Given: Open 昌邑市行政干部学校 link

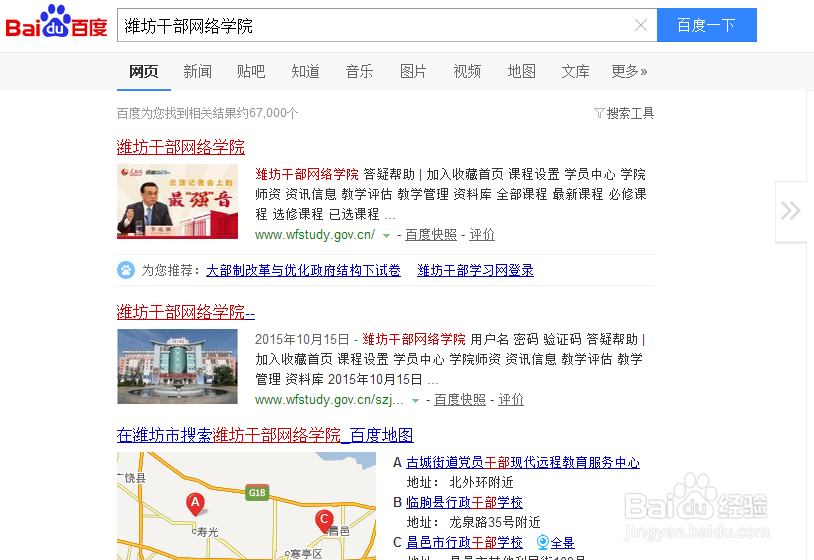Looking at the screenshot, I should tap(464, 542).
